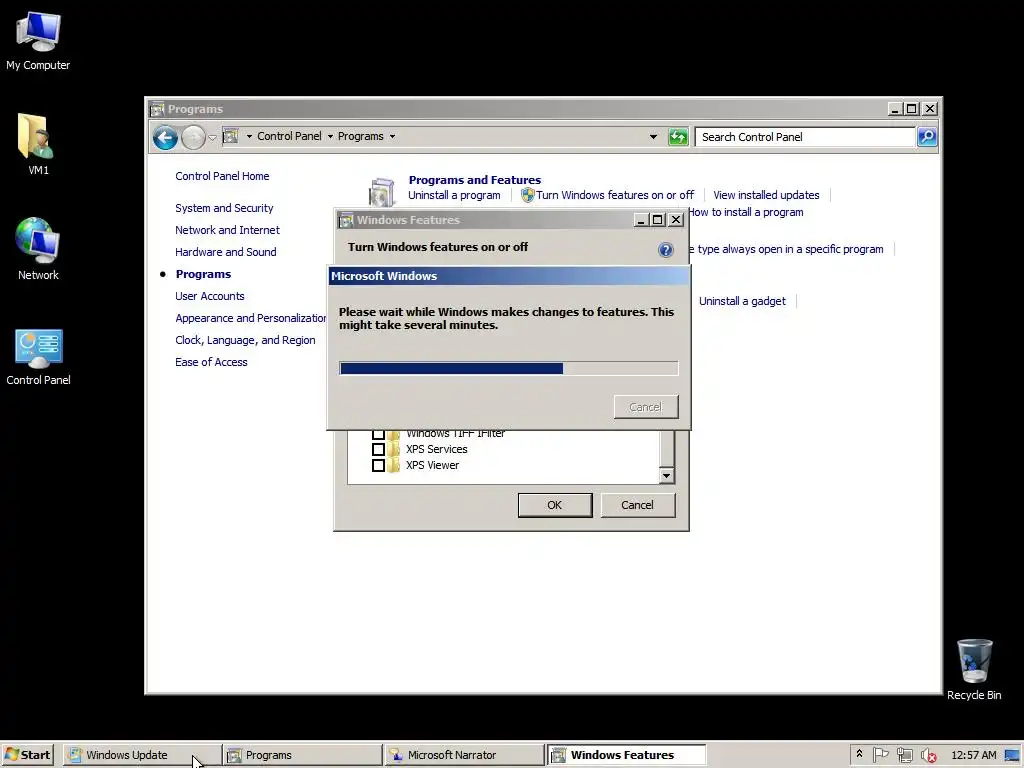Image resolution: width=1024 pixels, height=768 pixels.
Task: Click the Programs and Features icon
Action: pos(381,192)
